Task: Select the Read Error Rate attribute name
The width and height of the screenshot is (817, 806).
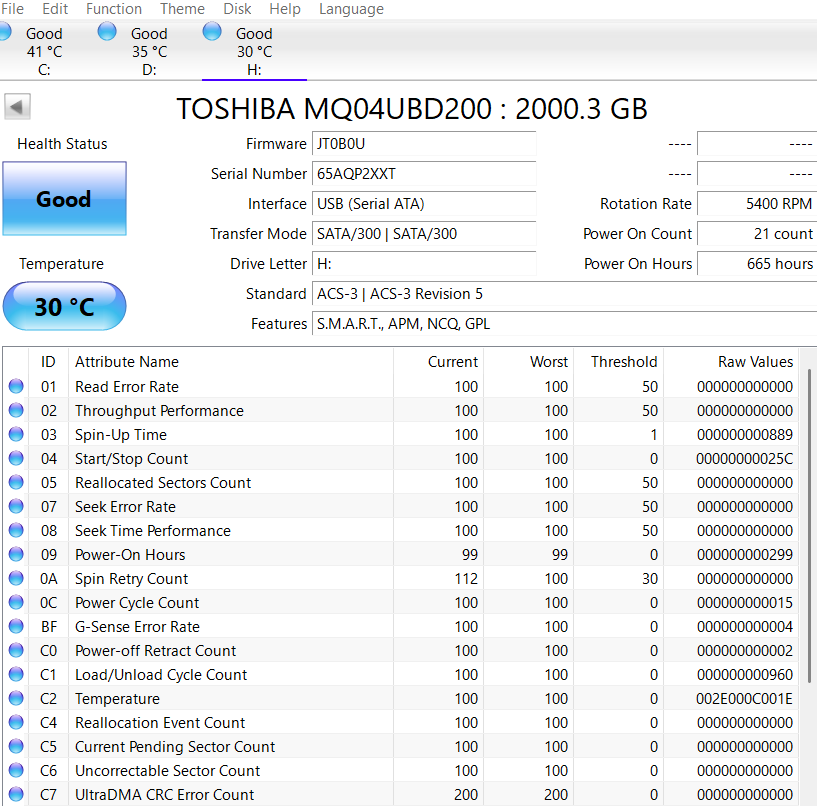Action: (127, 387)
